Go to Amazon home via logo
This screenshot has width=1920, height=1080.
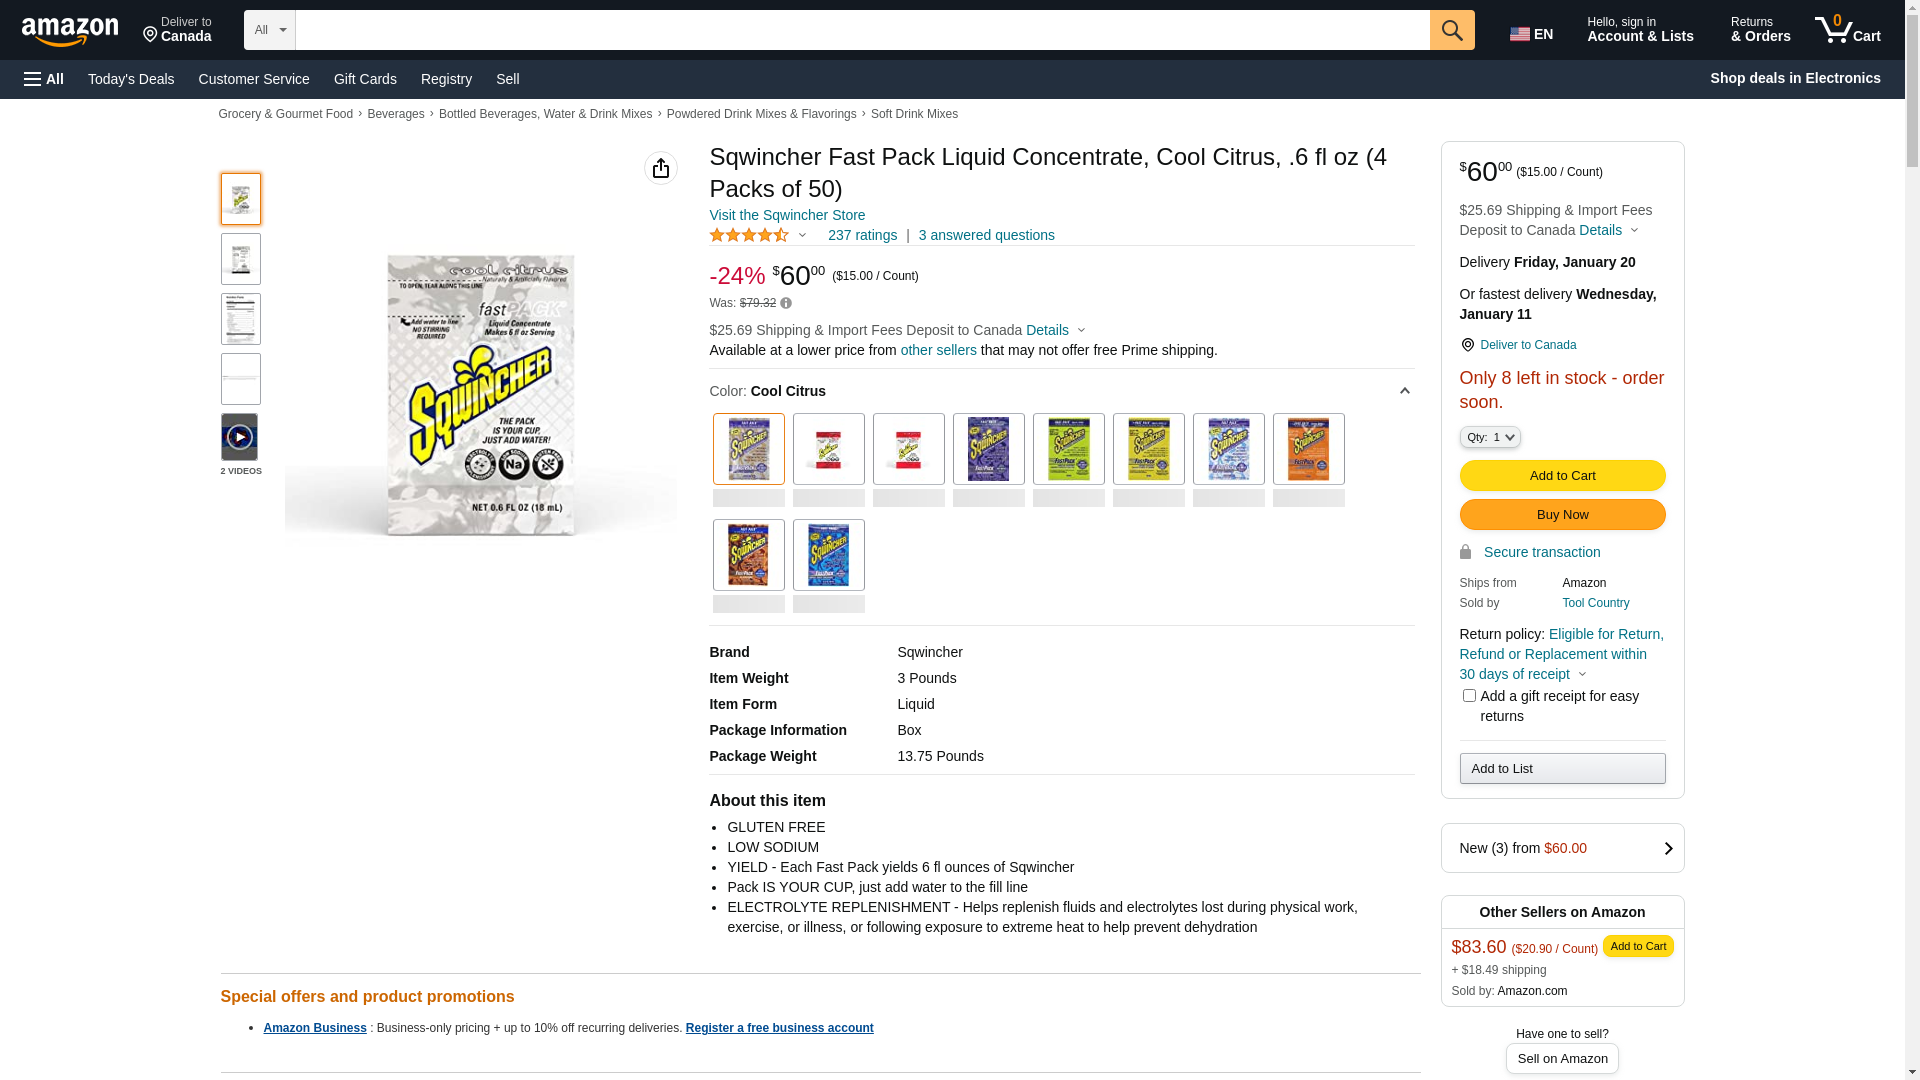pyautogui.click(x=70, y=31)
